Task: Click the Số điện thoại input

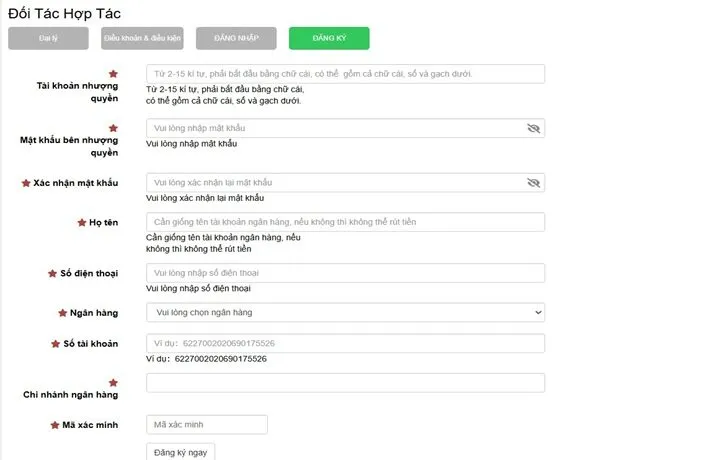Action: click(345, 273)
